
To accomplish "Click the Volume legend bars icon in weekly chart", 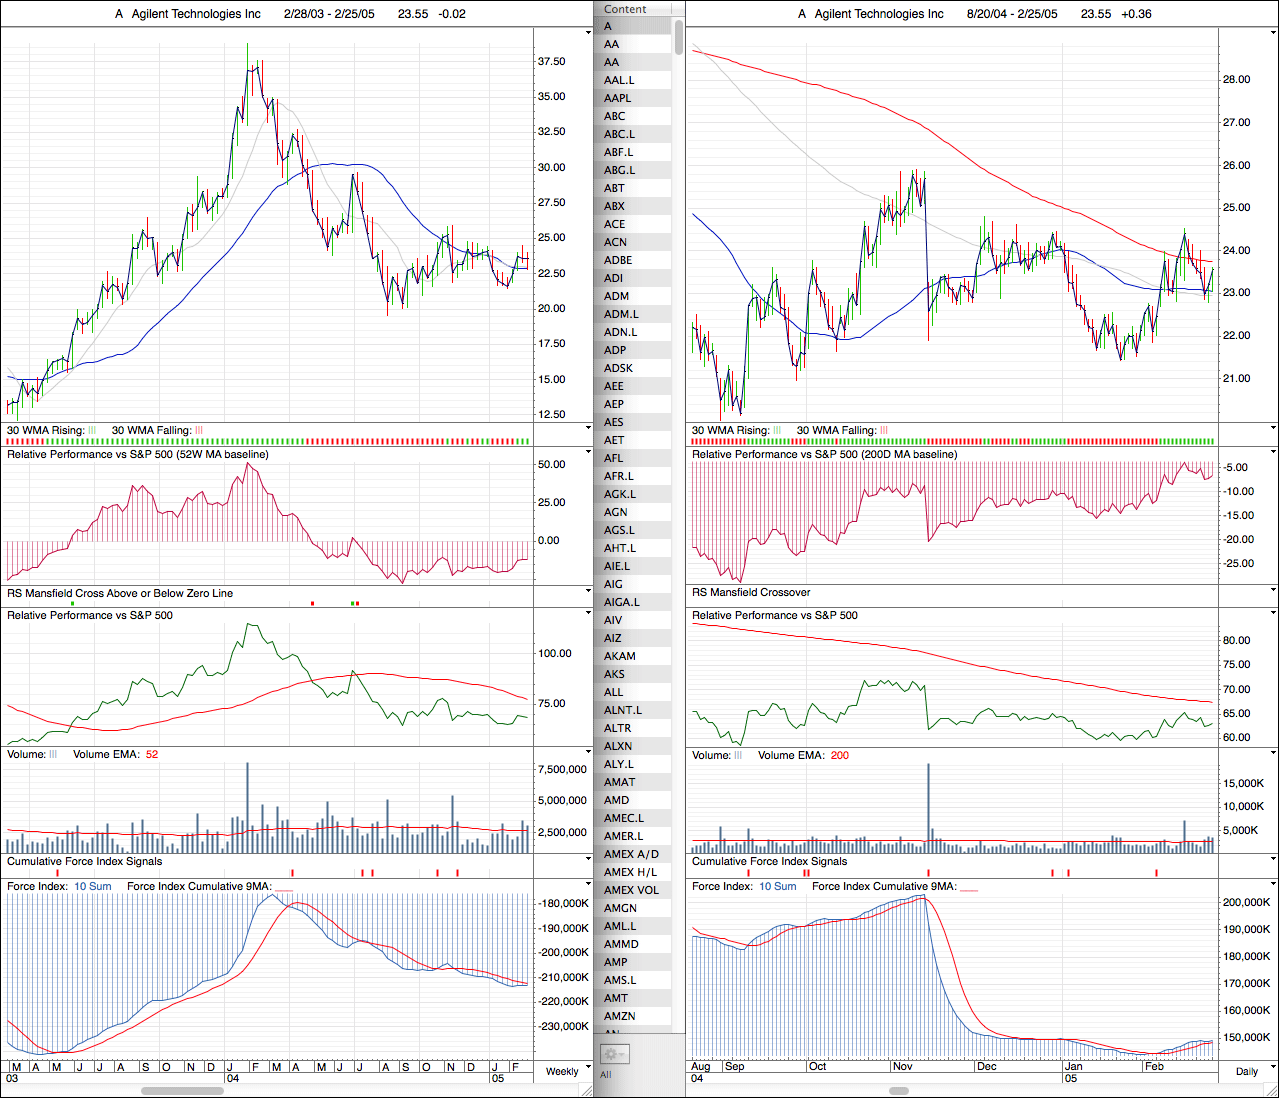I will click(54, 755).
